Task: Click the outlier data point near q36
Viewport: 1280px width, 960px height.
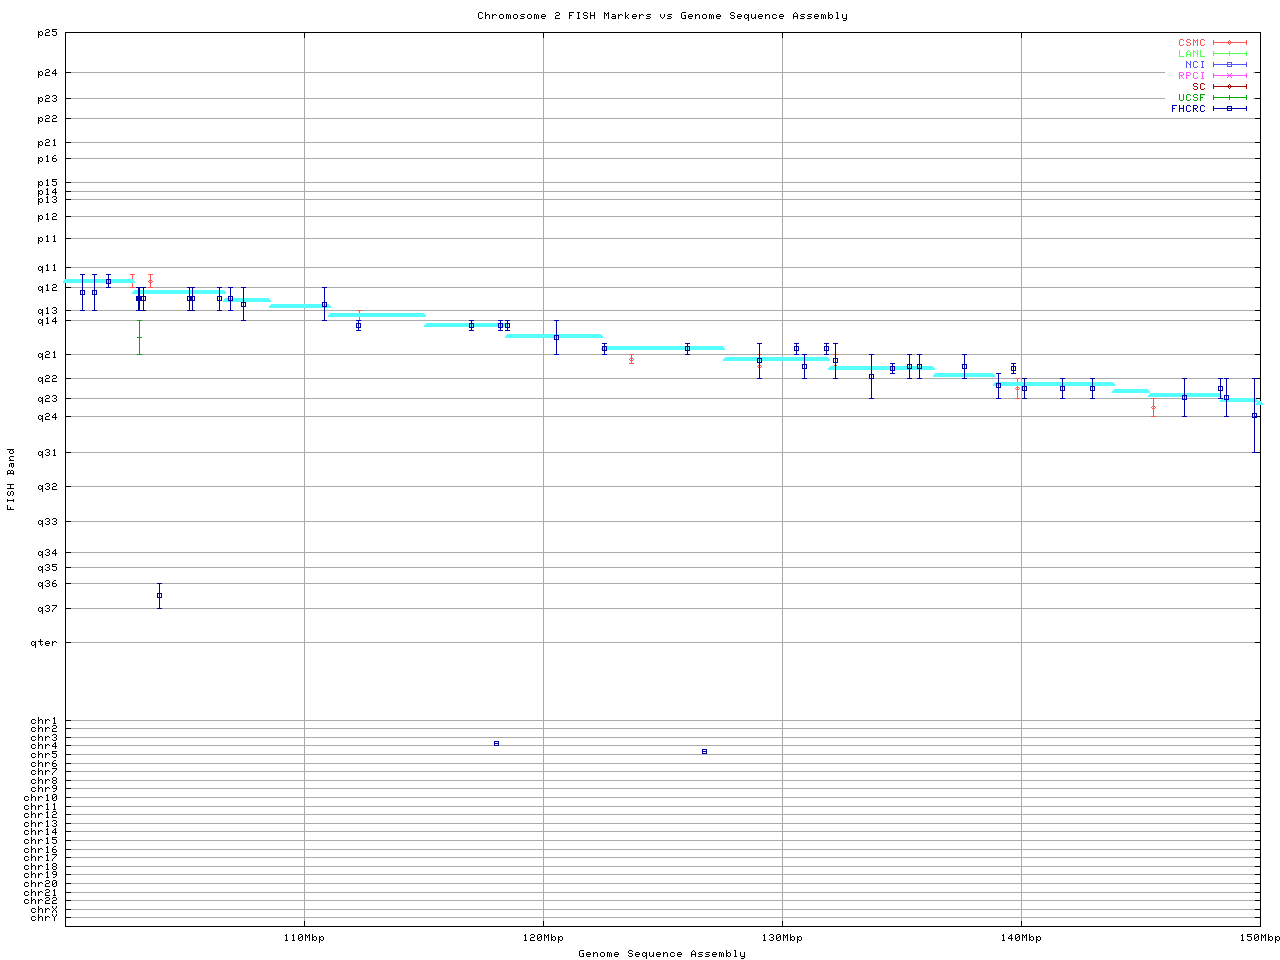Action: [x=159, y=595]
